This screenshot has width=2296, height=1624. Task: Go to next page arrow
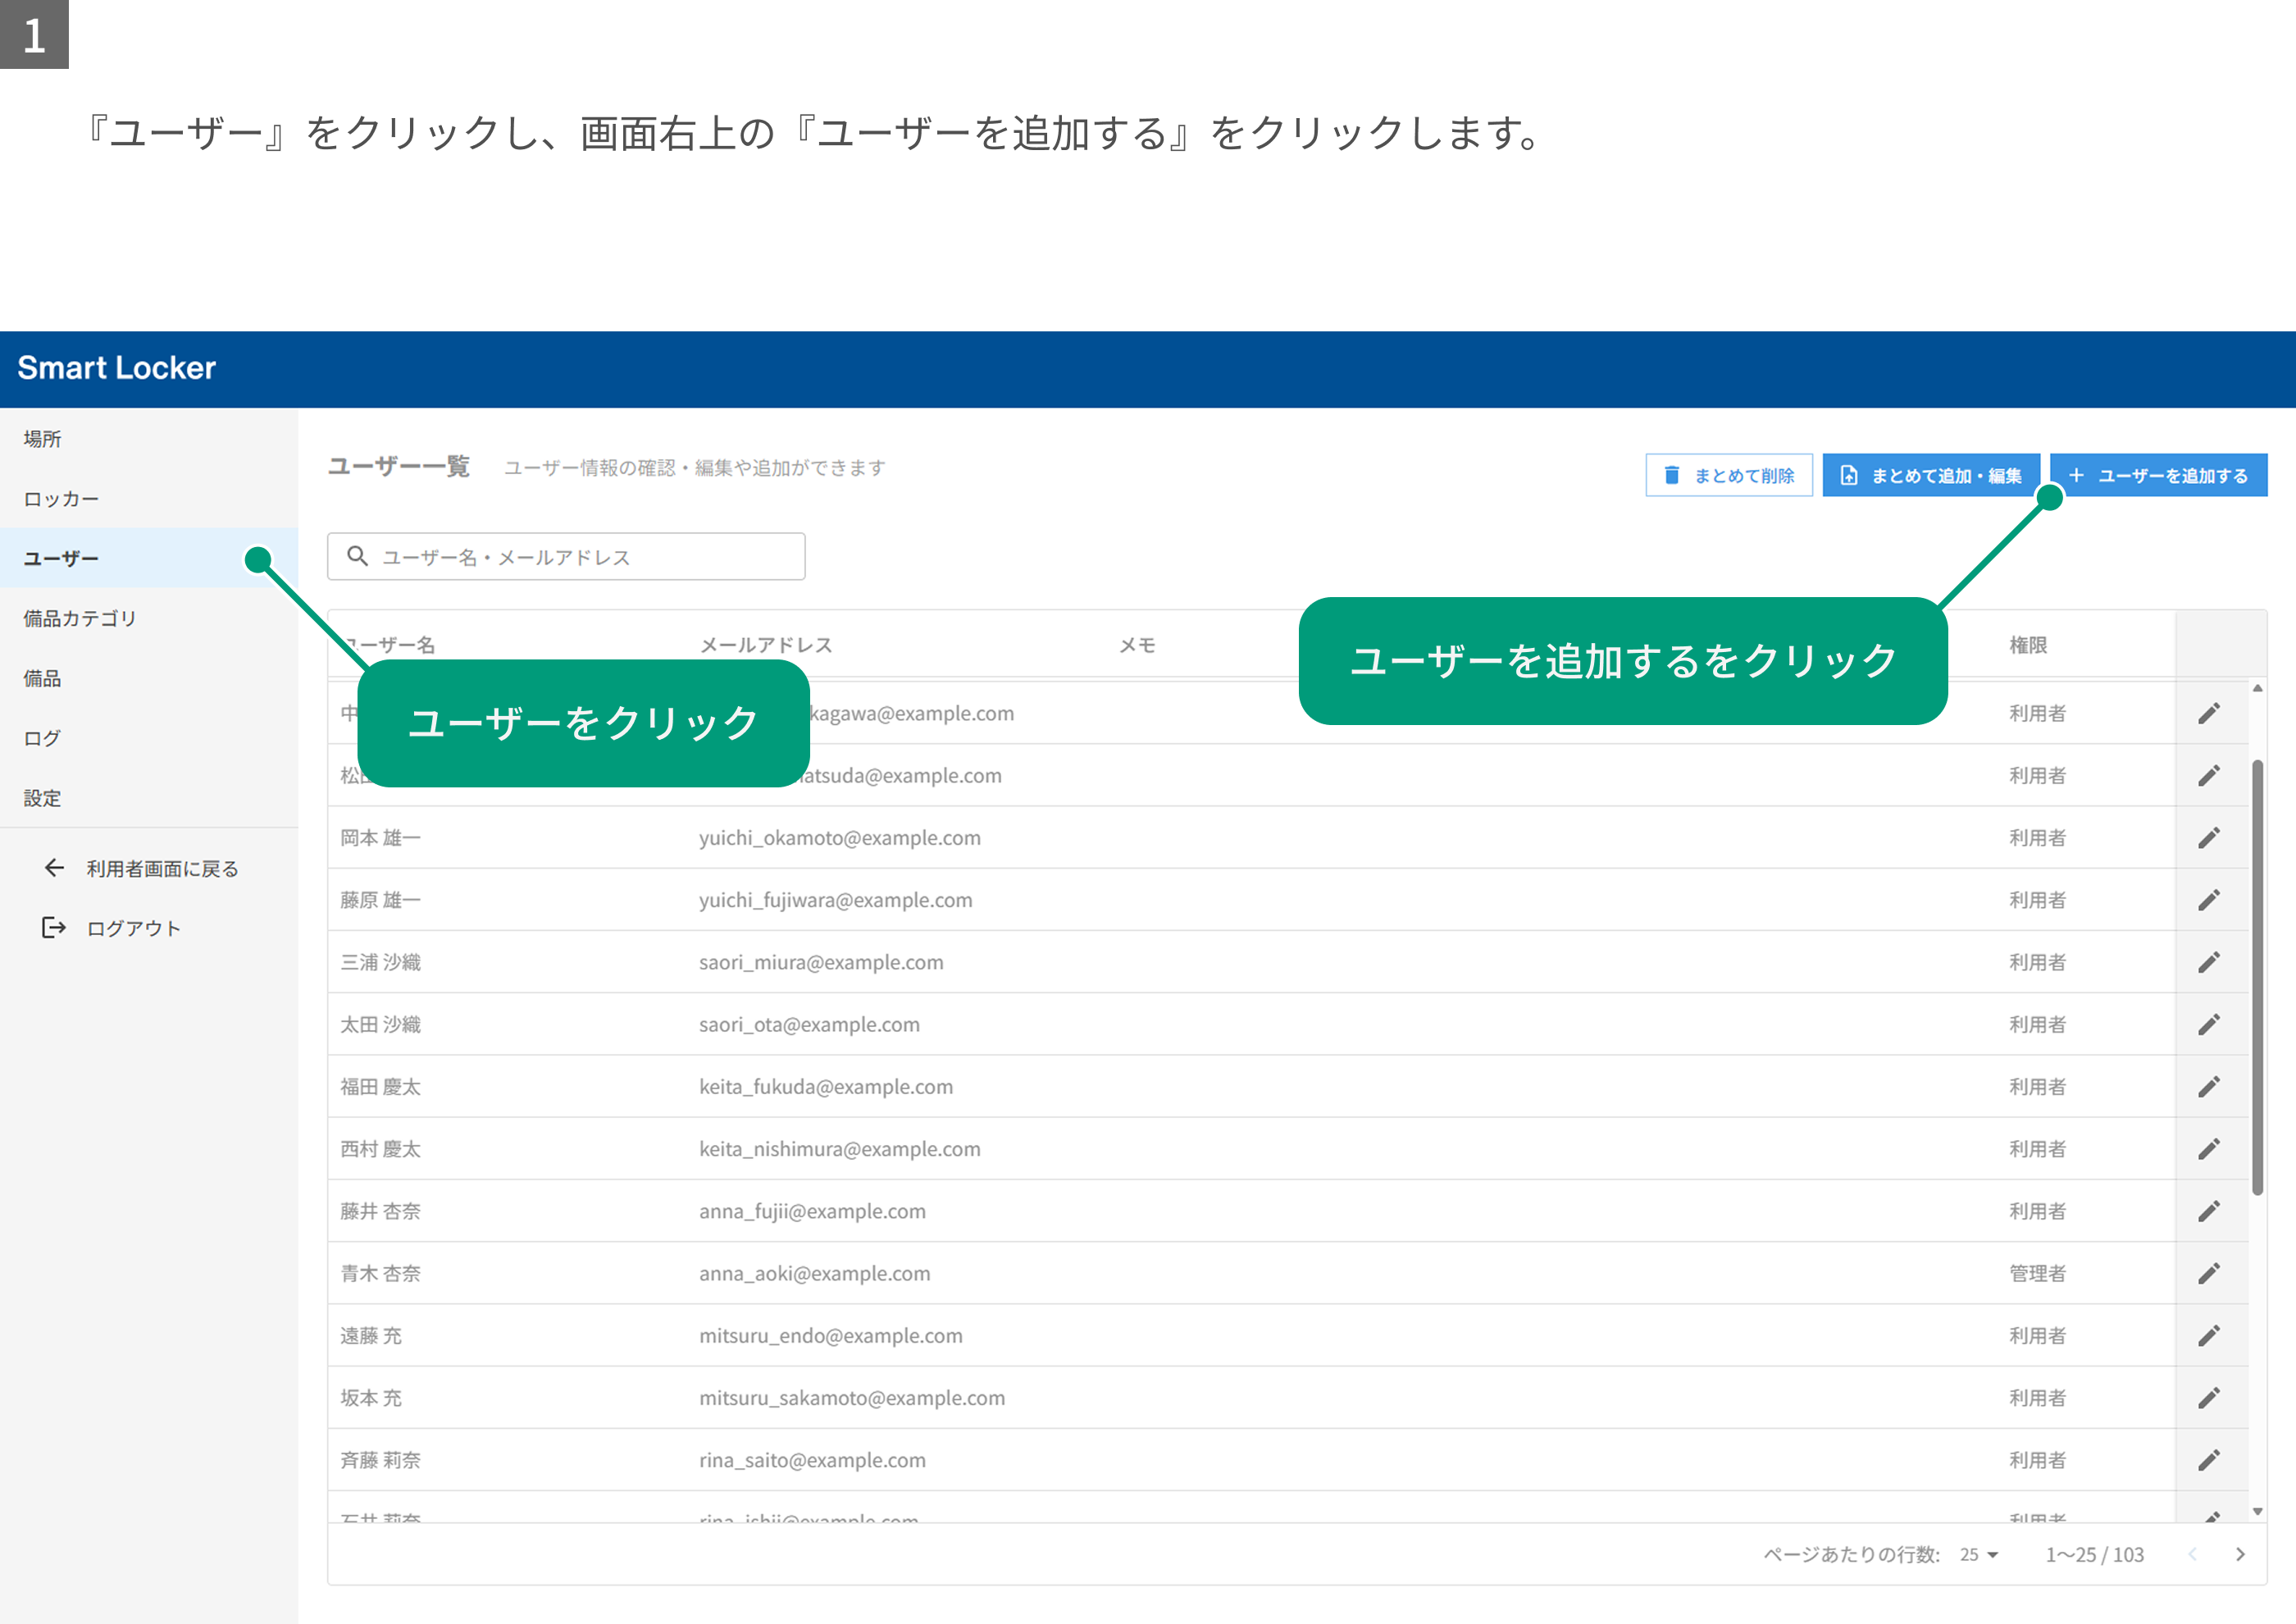2240,1554
